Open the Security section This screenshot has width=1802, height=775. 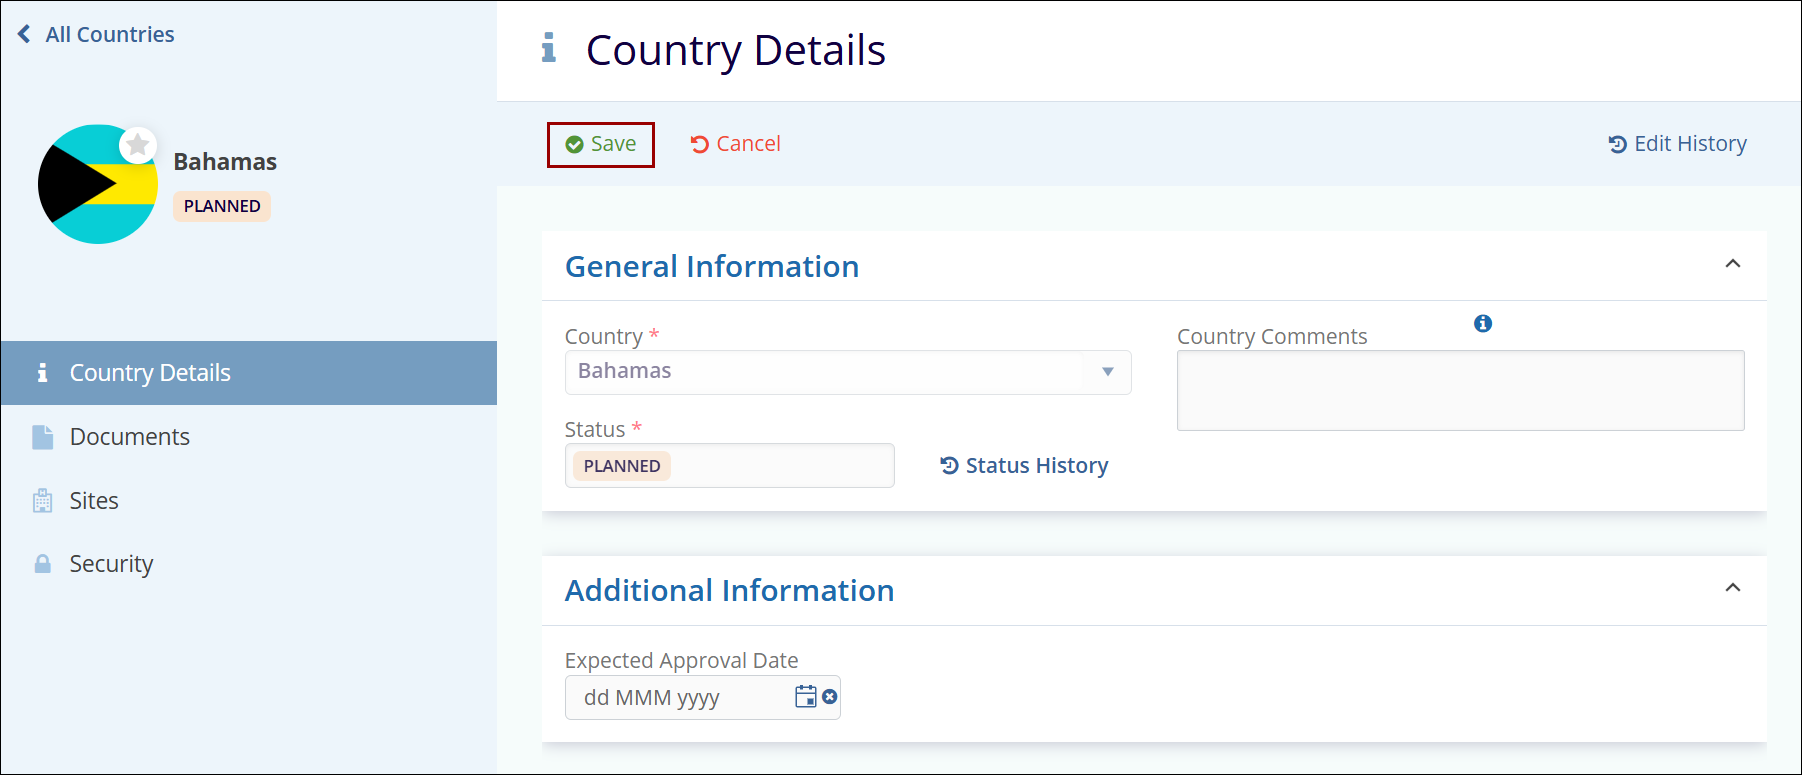pos(111,564)
